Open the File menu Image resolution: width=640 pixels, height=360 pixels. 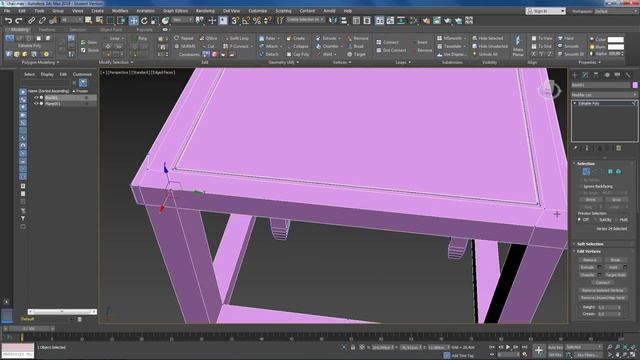7,11
